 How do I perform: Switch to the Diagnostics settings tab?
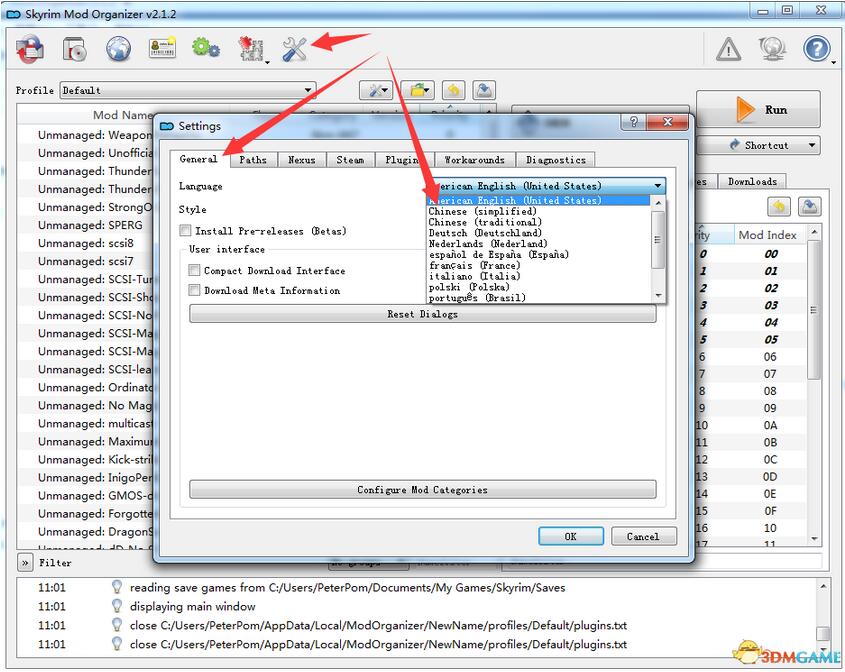pos(556,160)
